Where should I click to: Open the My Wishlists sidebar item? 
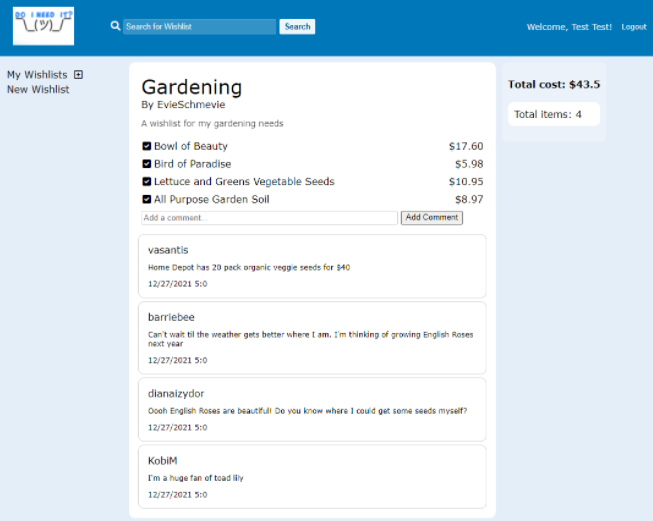37,75
